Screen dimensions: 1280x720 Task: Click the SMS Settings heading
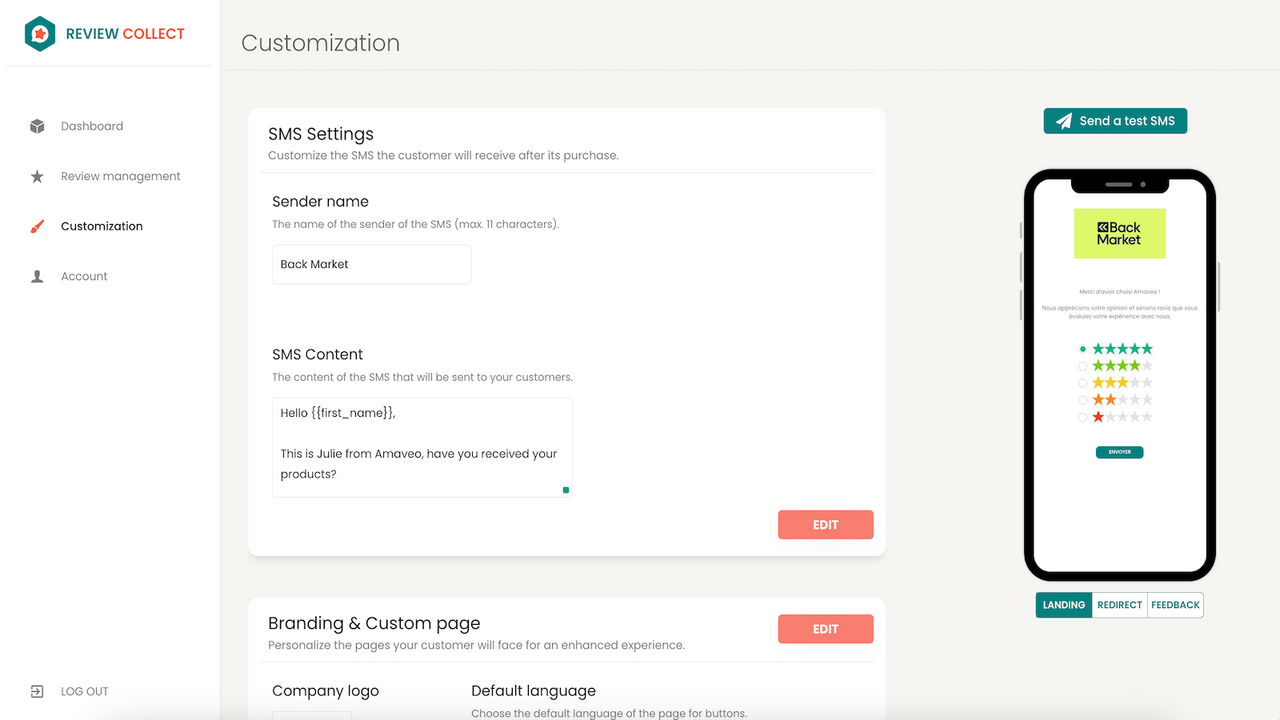tap(321, 134)
